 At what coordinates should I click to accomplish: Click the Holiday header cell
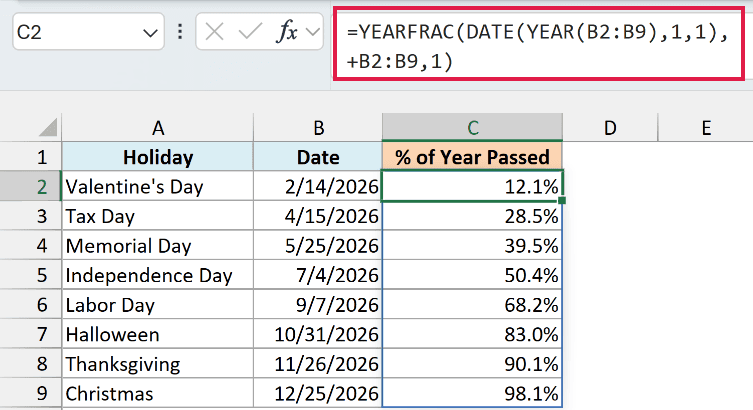(x=158, y=157)
